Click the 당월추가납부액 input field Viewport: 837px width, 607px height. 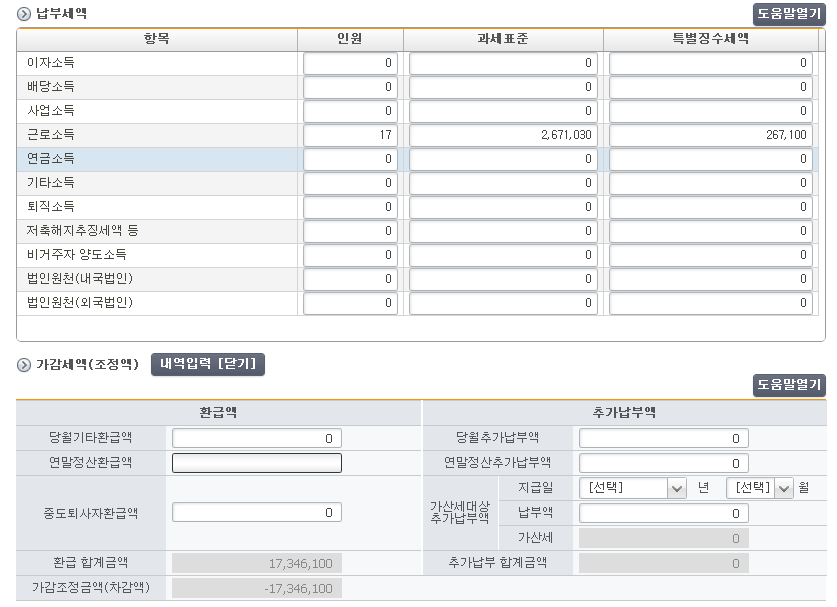tap(664, 438)
